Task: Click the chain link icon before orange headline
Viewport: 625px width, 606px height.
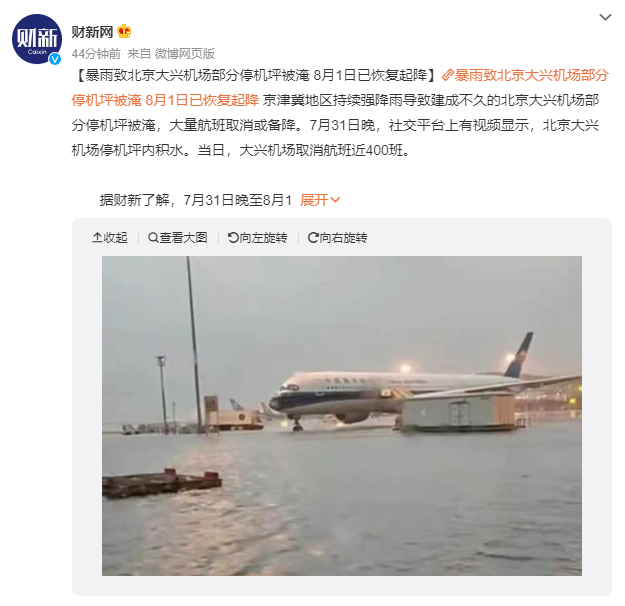Action: coord(448,75)
